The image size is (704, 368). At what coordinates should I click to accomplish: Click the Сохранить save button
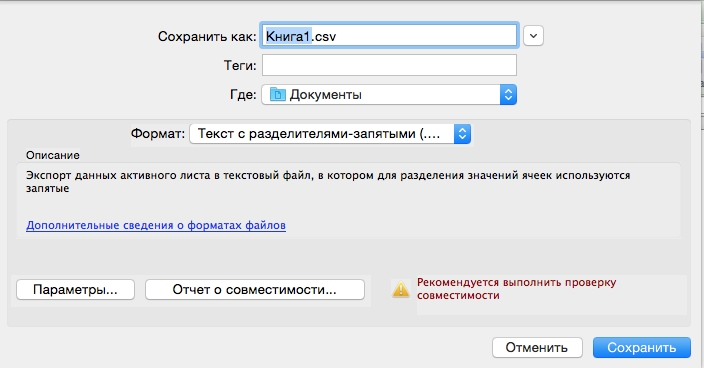tap(642, 348)
